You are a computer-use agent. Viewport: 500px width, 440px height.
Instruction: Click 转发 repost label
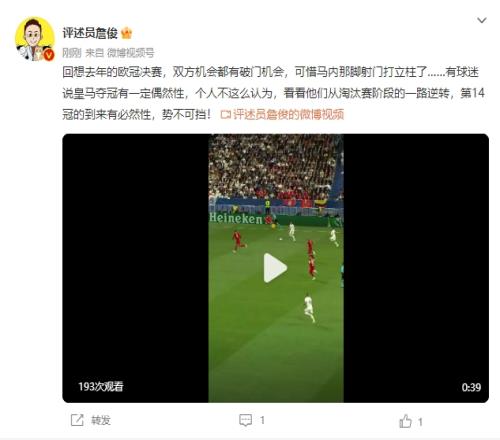pos(101,420)
